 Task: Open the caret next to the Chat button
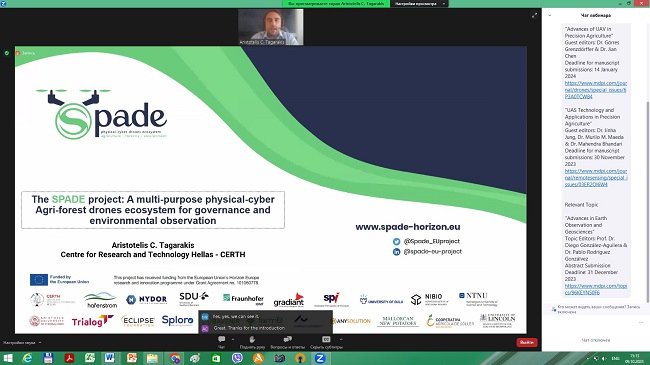(x=233, y=339)
